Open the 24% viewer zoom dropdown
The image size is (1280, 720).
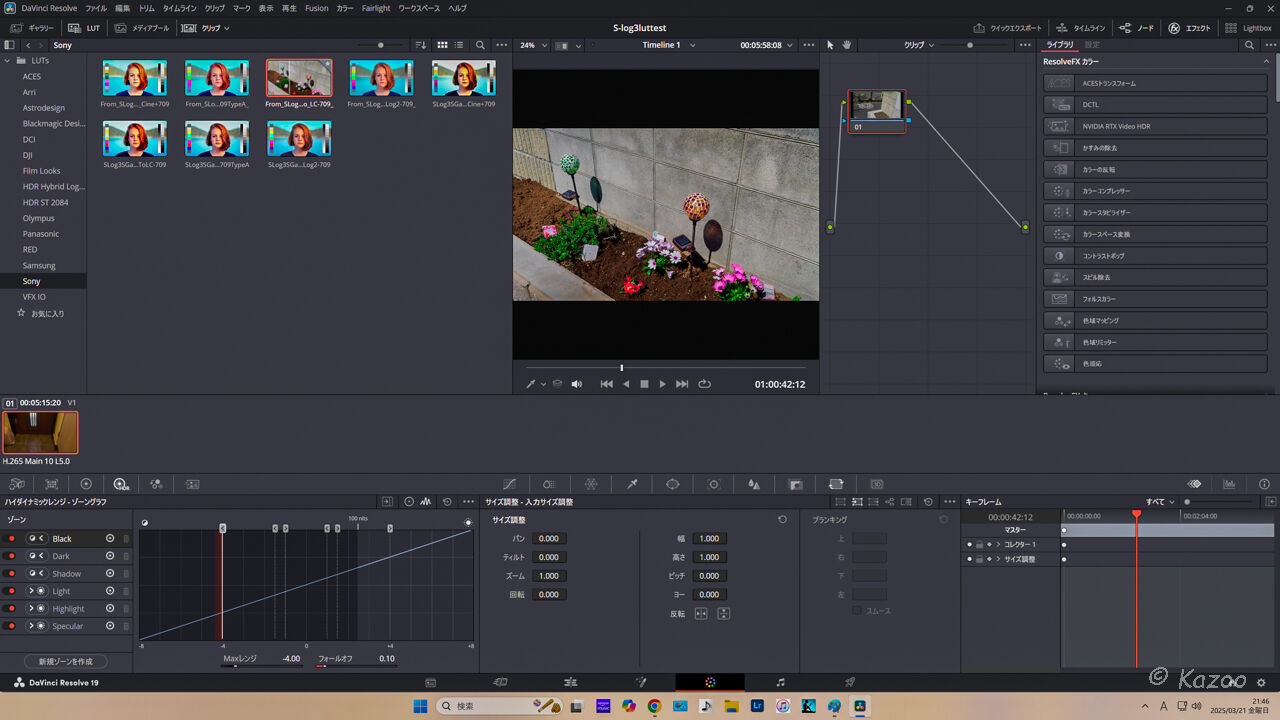(x=534, y=45)
